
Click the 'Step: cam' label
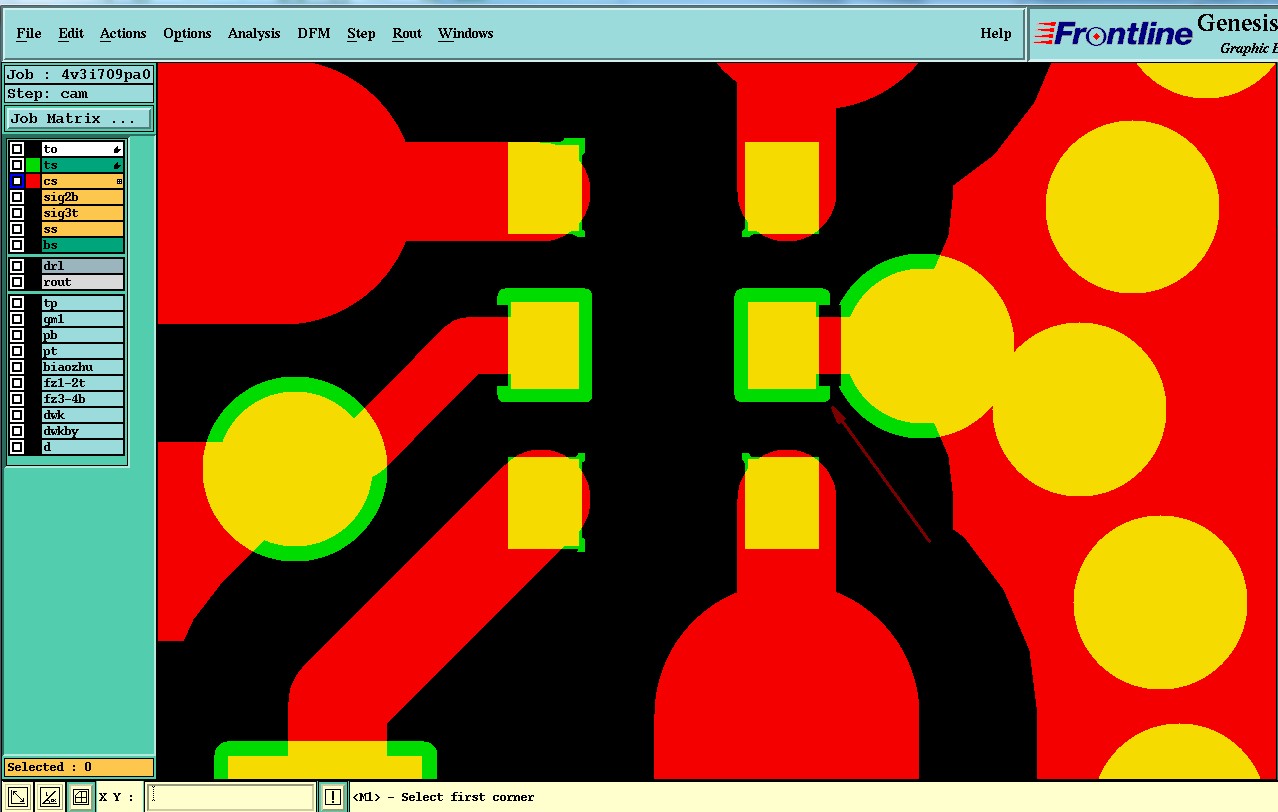[x=79, y=93]
